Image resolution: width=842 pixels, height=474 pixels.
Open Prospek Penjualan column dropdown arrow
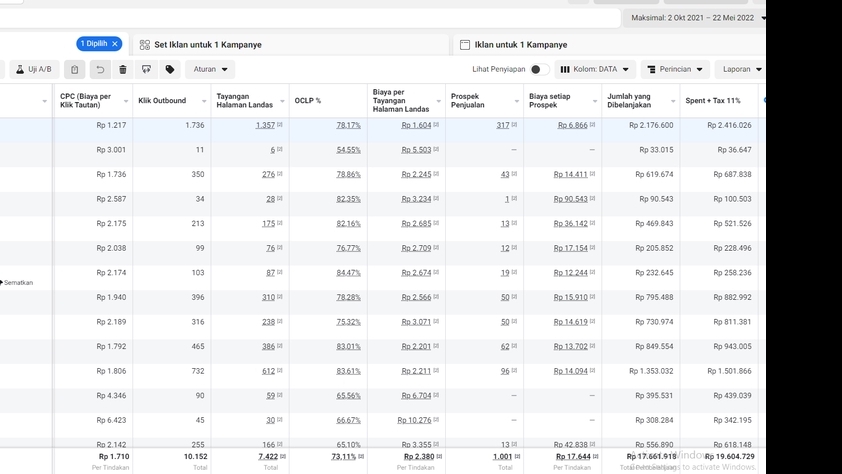point(517,101)
